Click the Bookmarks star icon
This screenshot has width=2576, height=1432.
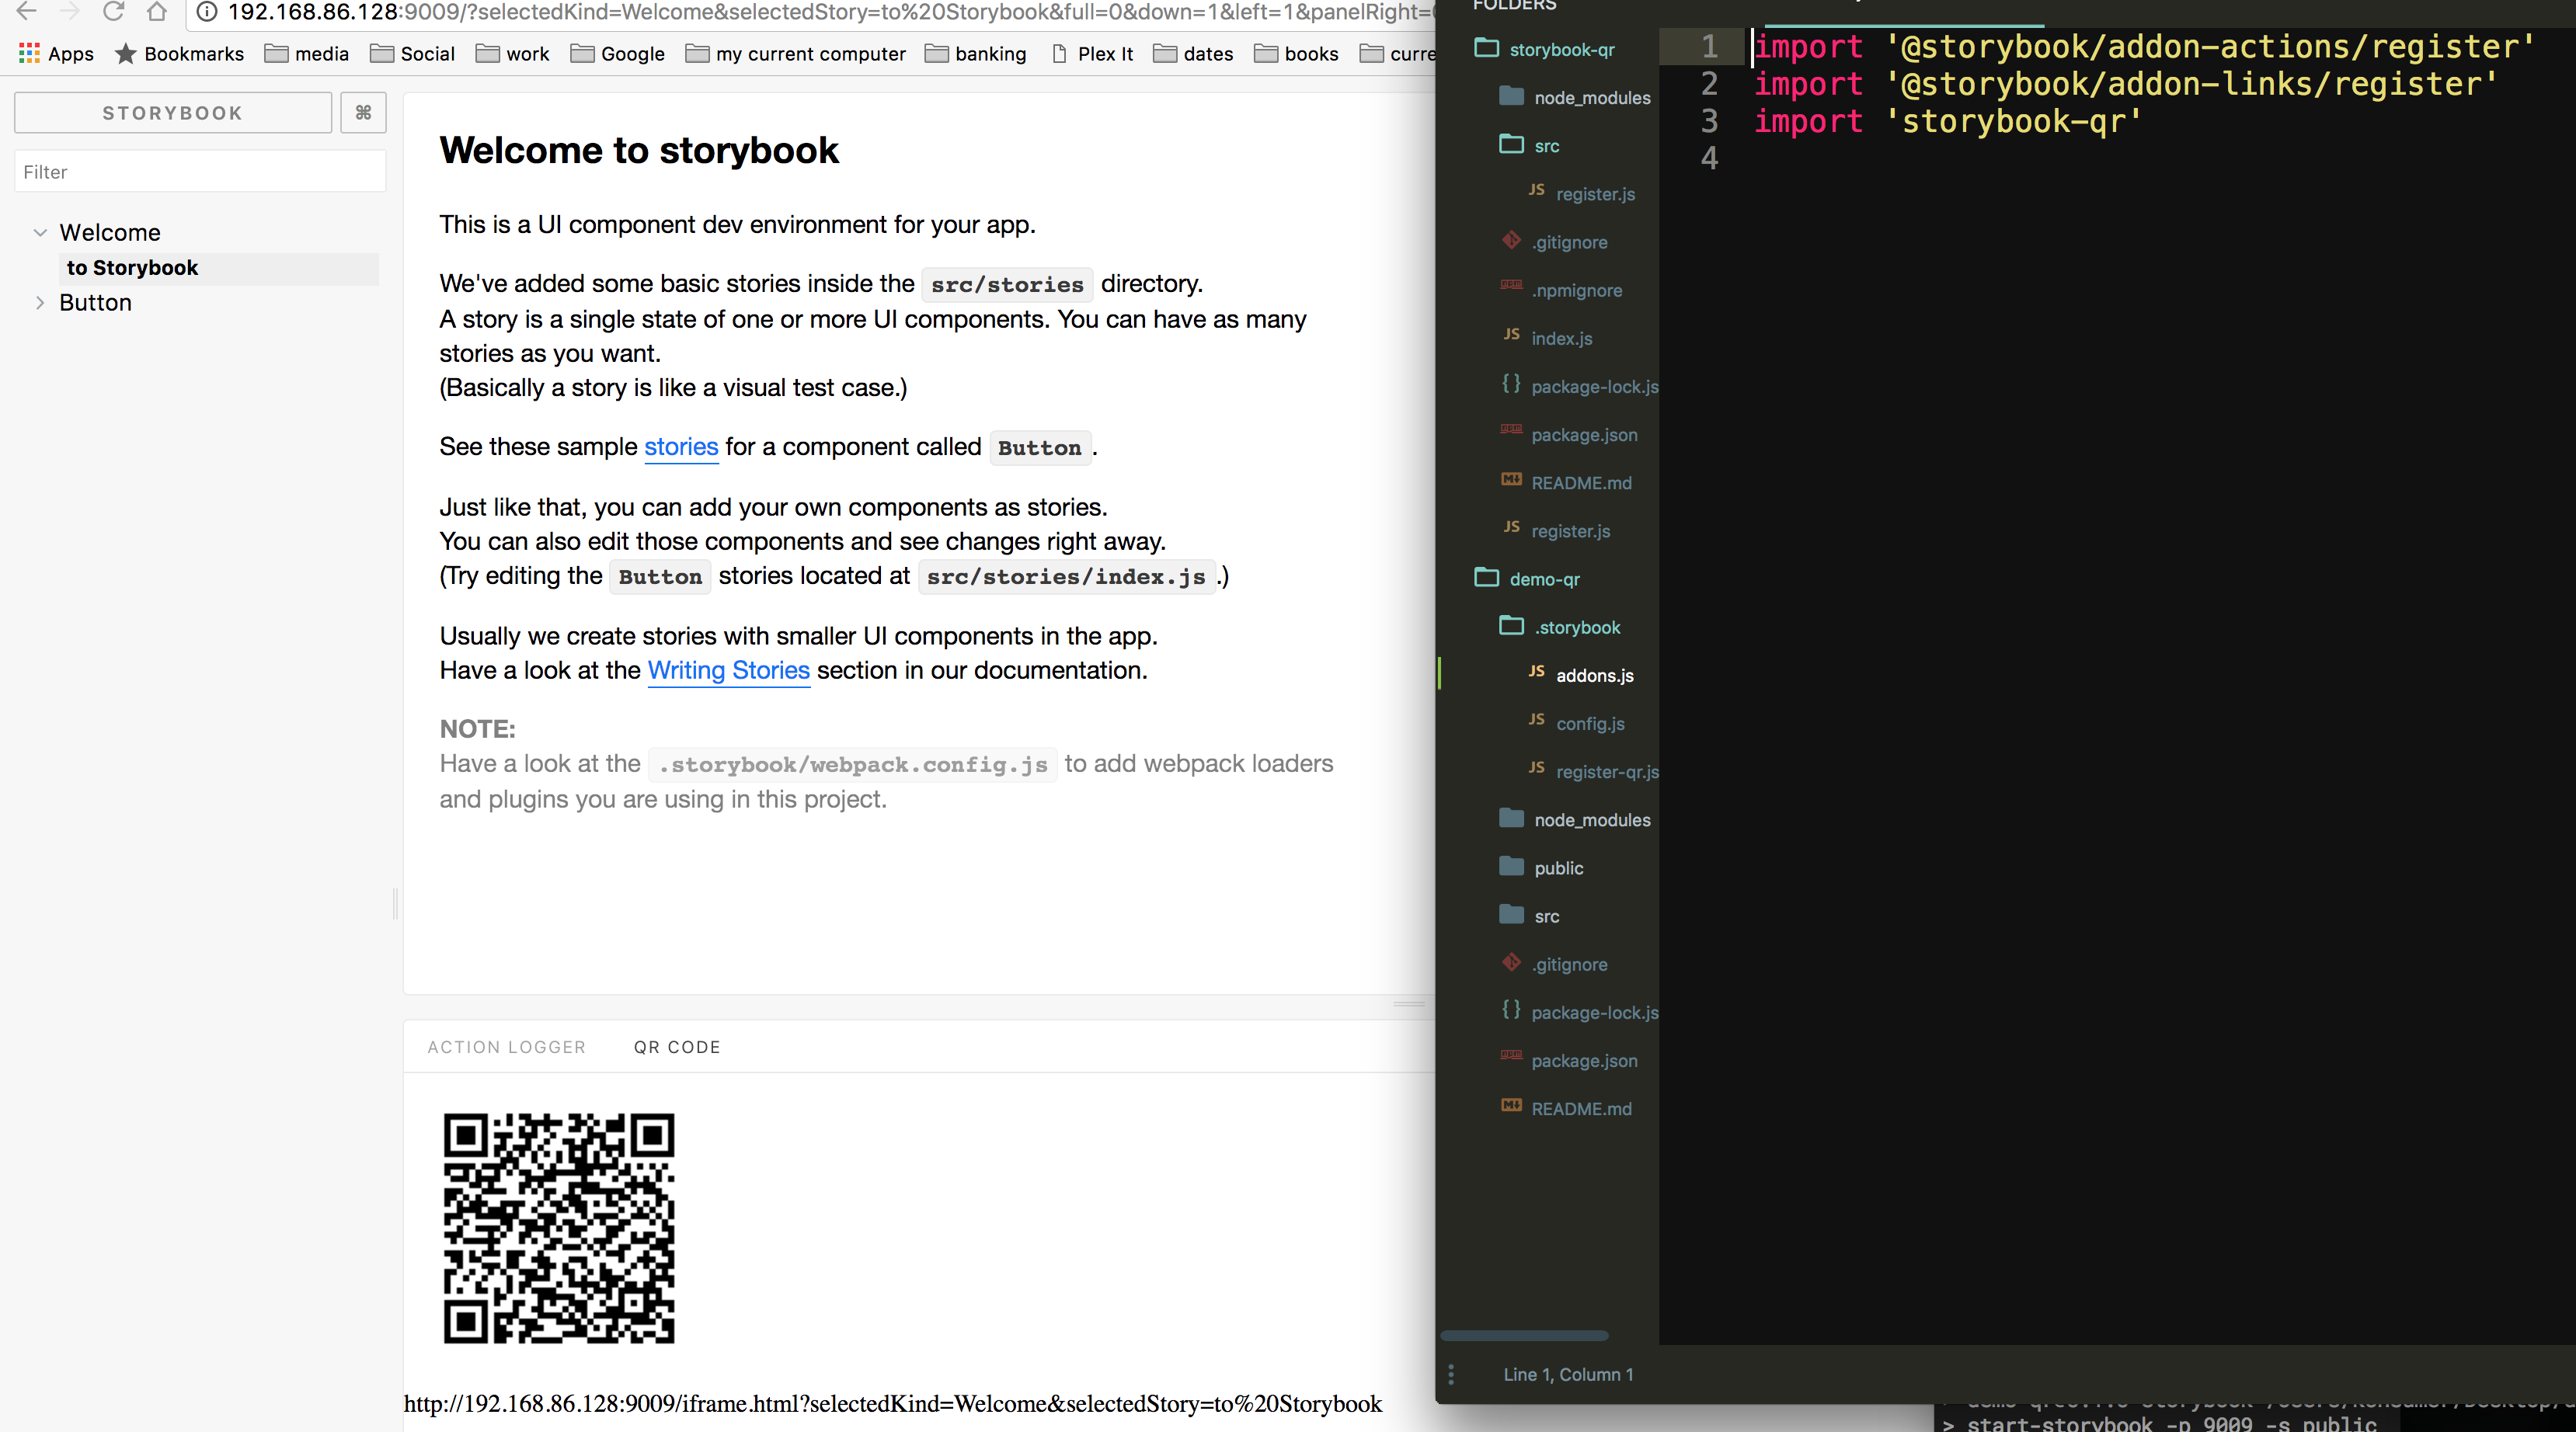[x=126, y=53]
